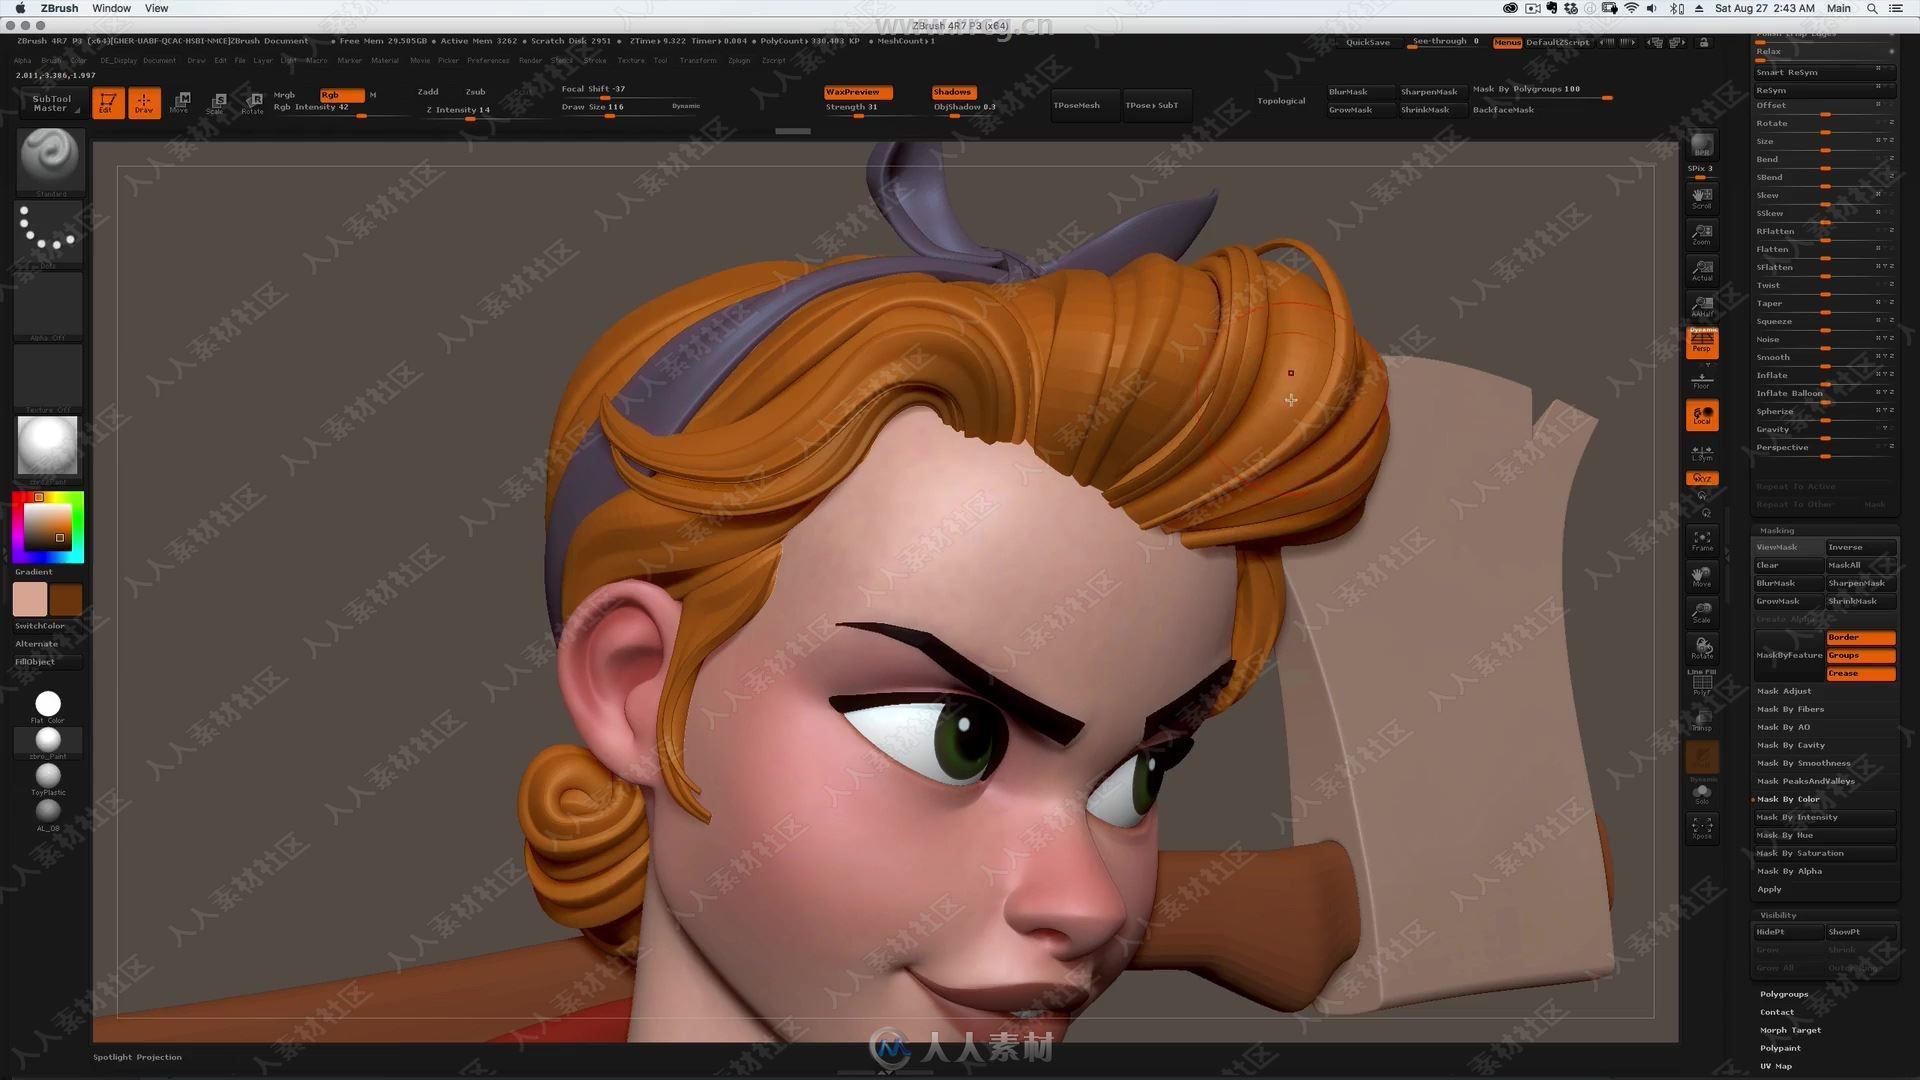Click the AAHalf icon
Screen dimensions: 1920x1080
[x=1702, y=306]
